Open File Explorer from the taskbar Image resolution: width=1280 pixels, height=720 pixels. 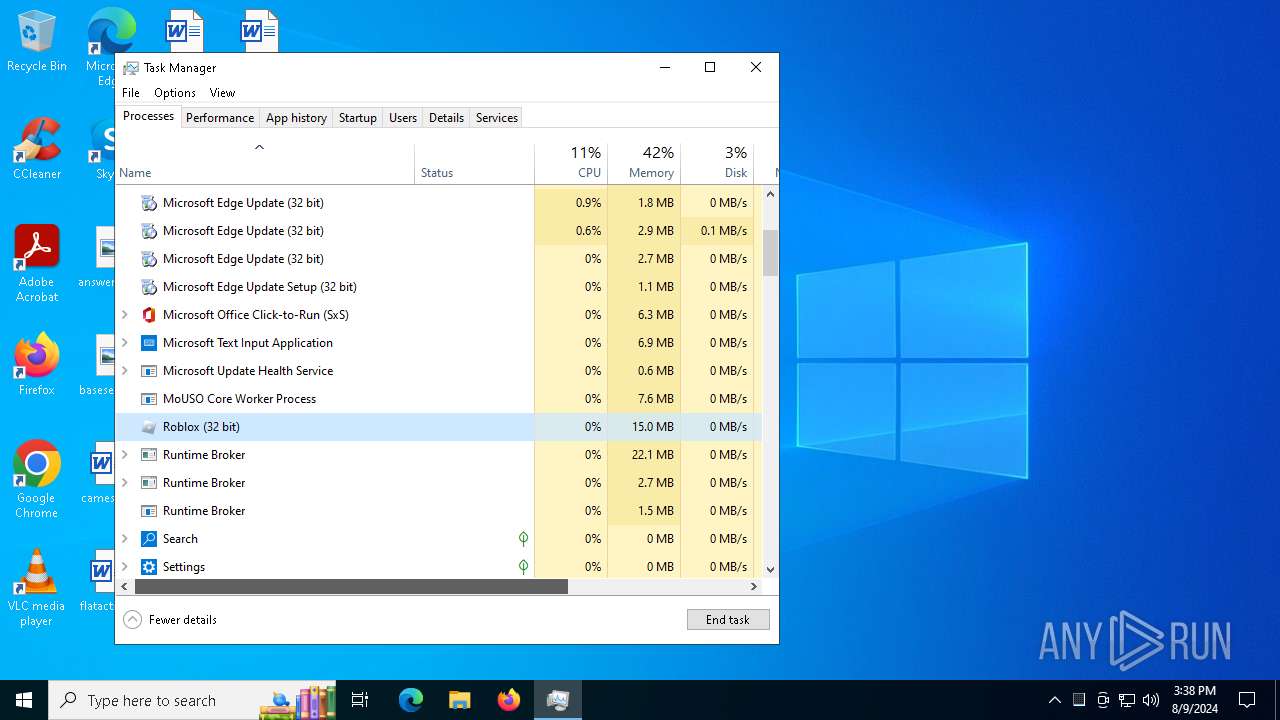[x=459, y=700]
